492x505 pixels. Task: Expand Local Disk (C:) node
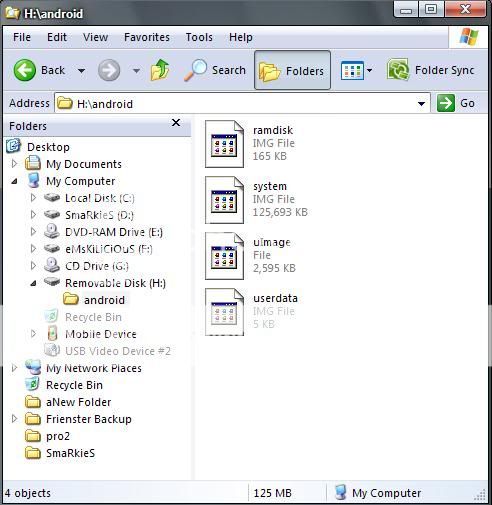pyautogui.click(x=33, y=198)
